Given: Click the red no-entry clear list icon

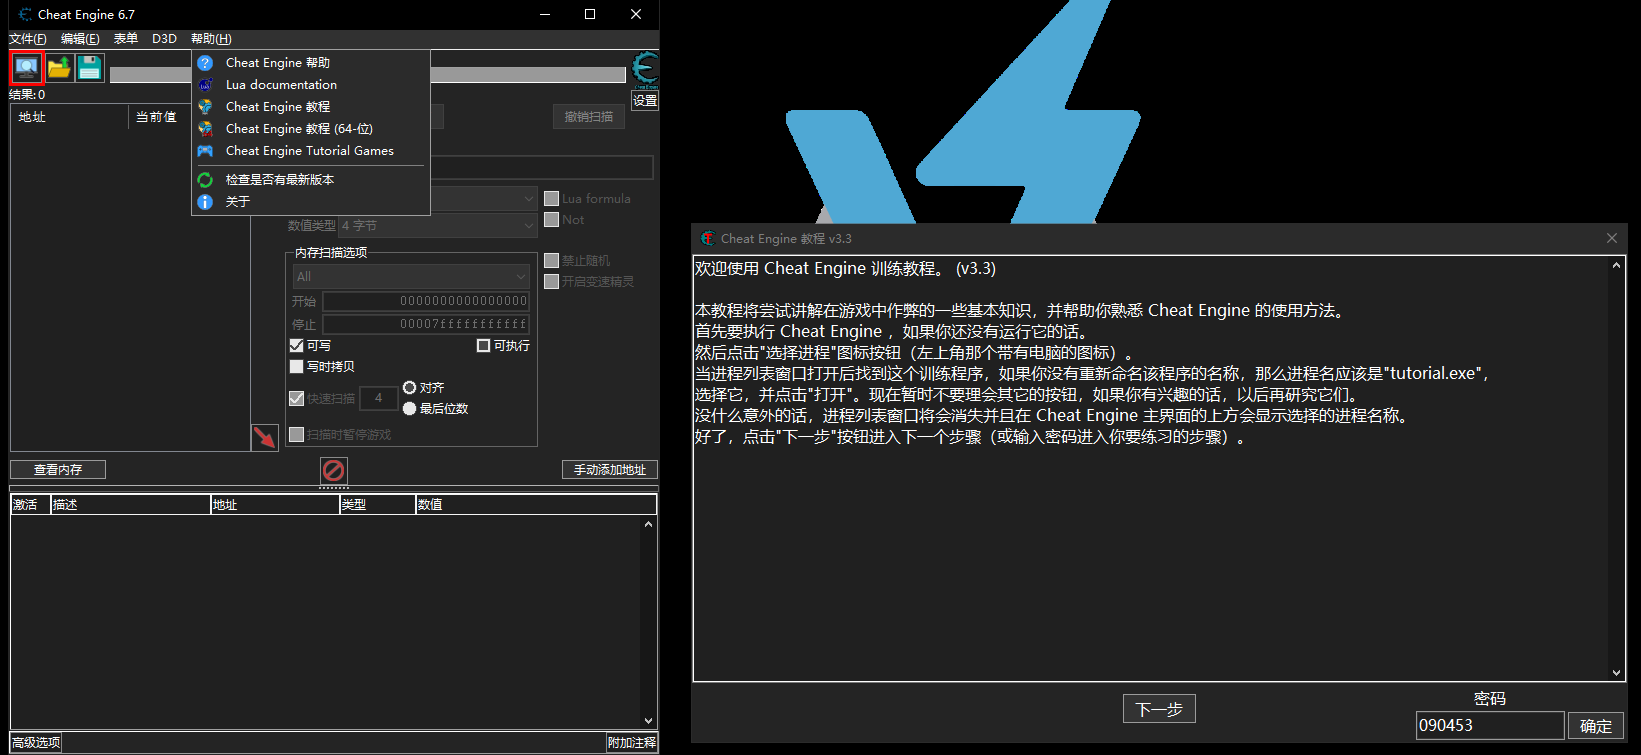Looking at the screenshot, I should [333, 470].
